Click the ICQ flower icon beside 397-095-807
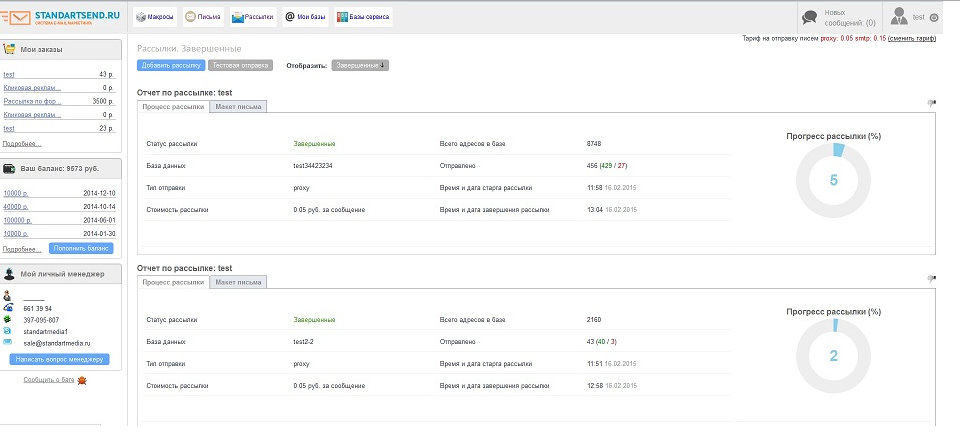Screen dimensions: 960x436 pyautogui.click(x=7, y=320)
